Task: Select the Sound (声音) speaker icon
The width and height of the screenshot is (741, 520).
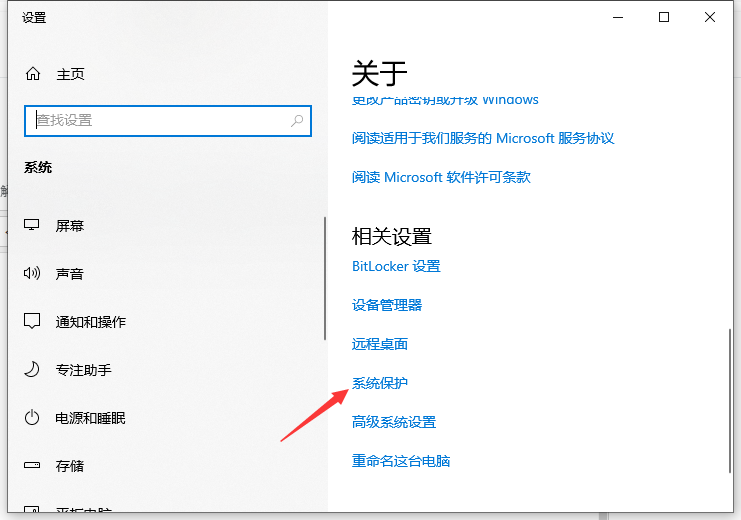Action: [33, 274]
